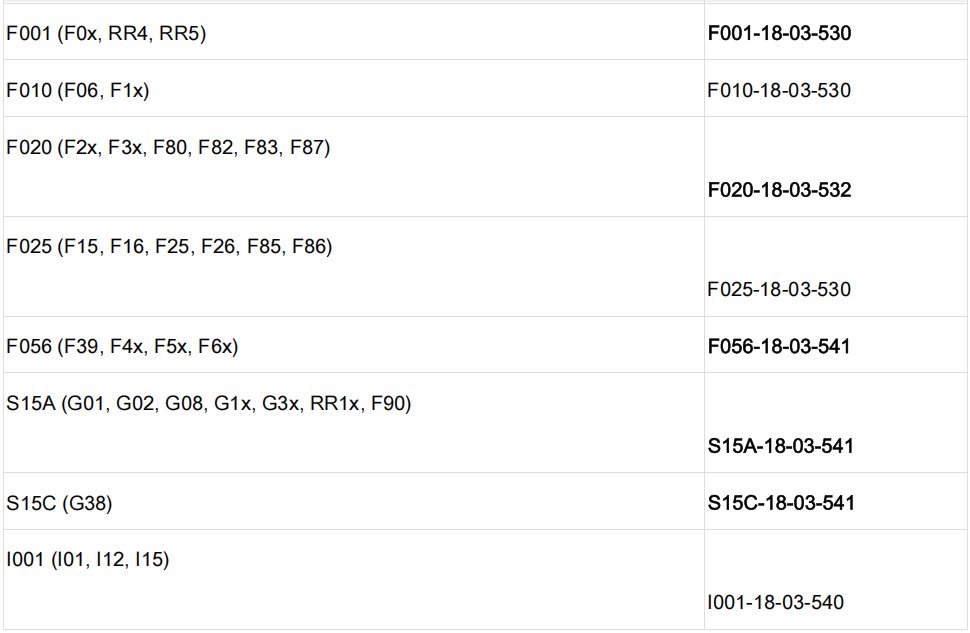Select the F010-18-03-530 version entry
The width and height of the screenshot is (970, 633).
pos(779,90)
